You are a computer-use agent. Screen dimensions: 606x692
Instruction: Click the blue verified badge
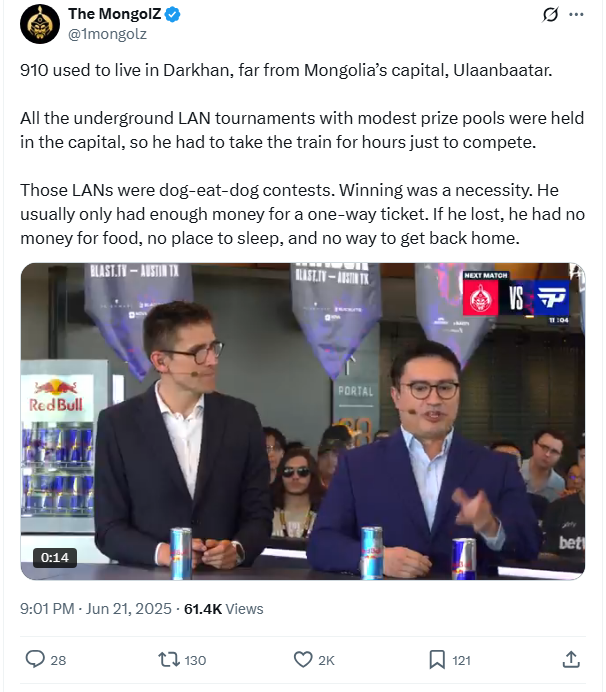coord(172,15)
